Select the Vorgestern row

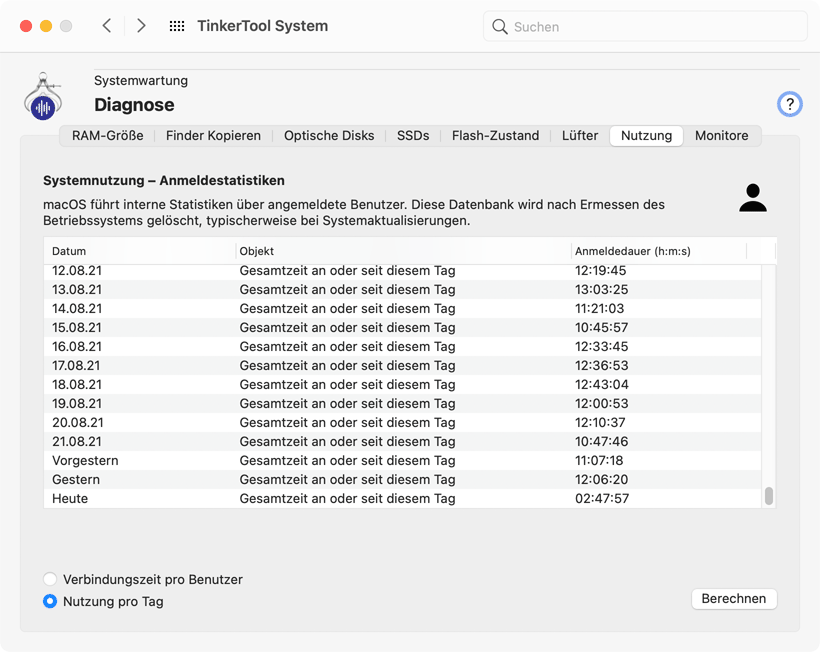click(402, 461)
